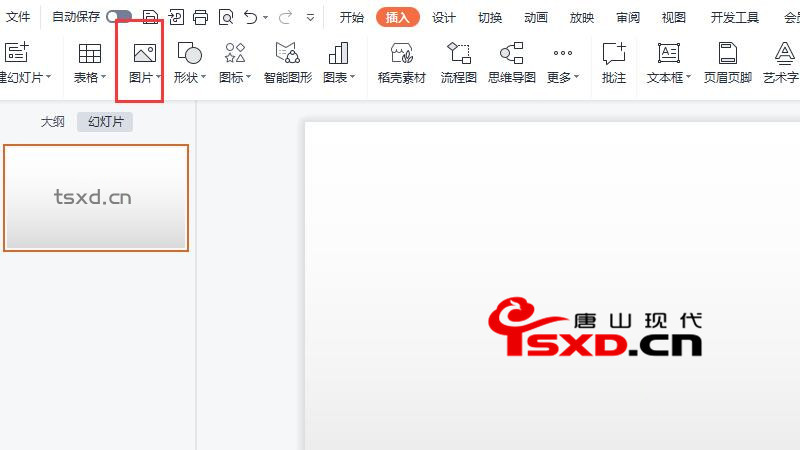Screen dimensions: 800x450
Task: Insert a 思维导图 mind map
Action: coord(512,63)
